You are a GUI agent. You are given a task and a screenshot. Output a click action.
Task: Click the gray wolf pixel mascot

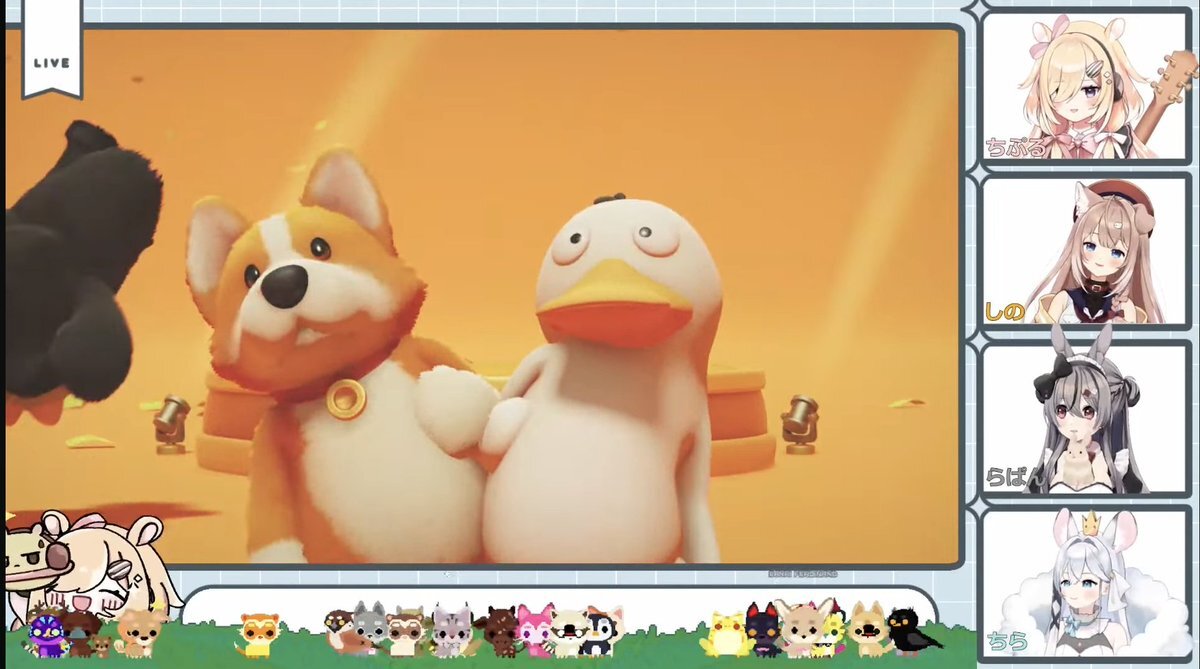[368, 630]
